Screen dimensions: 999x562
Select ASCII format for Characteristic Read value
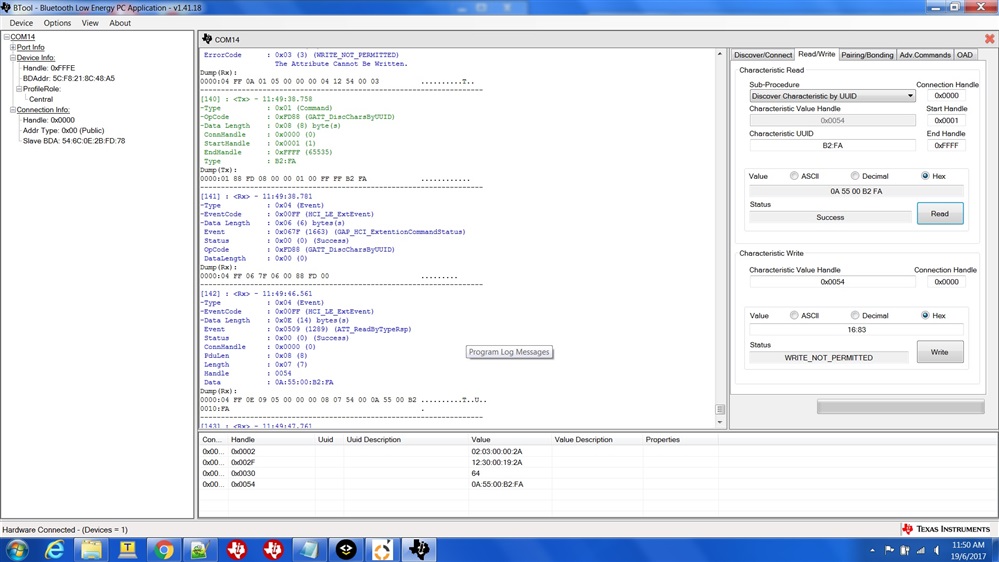point(794,176)
